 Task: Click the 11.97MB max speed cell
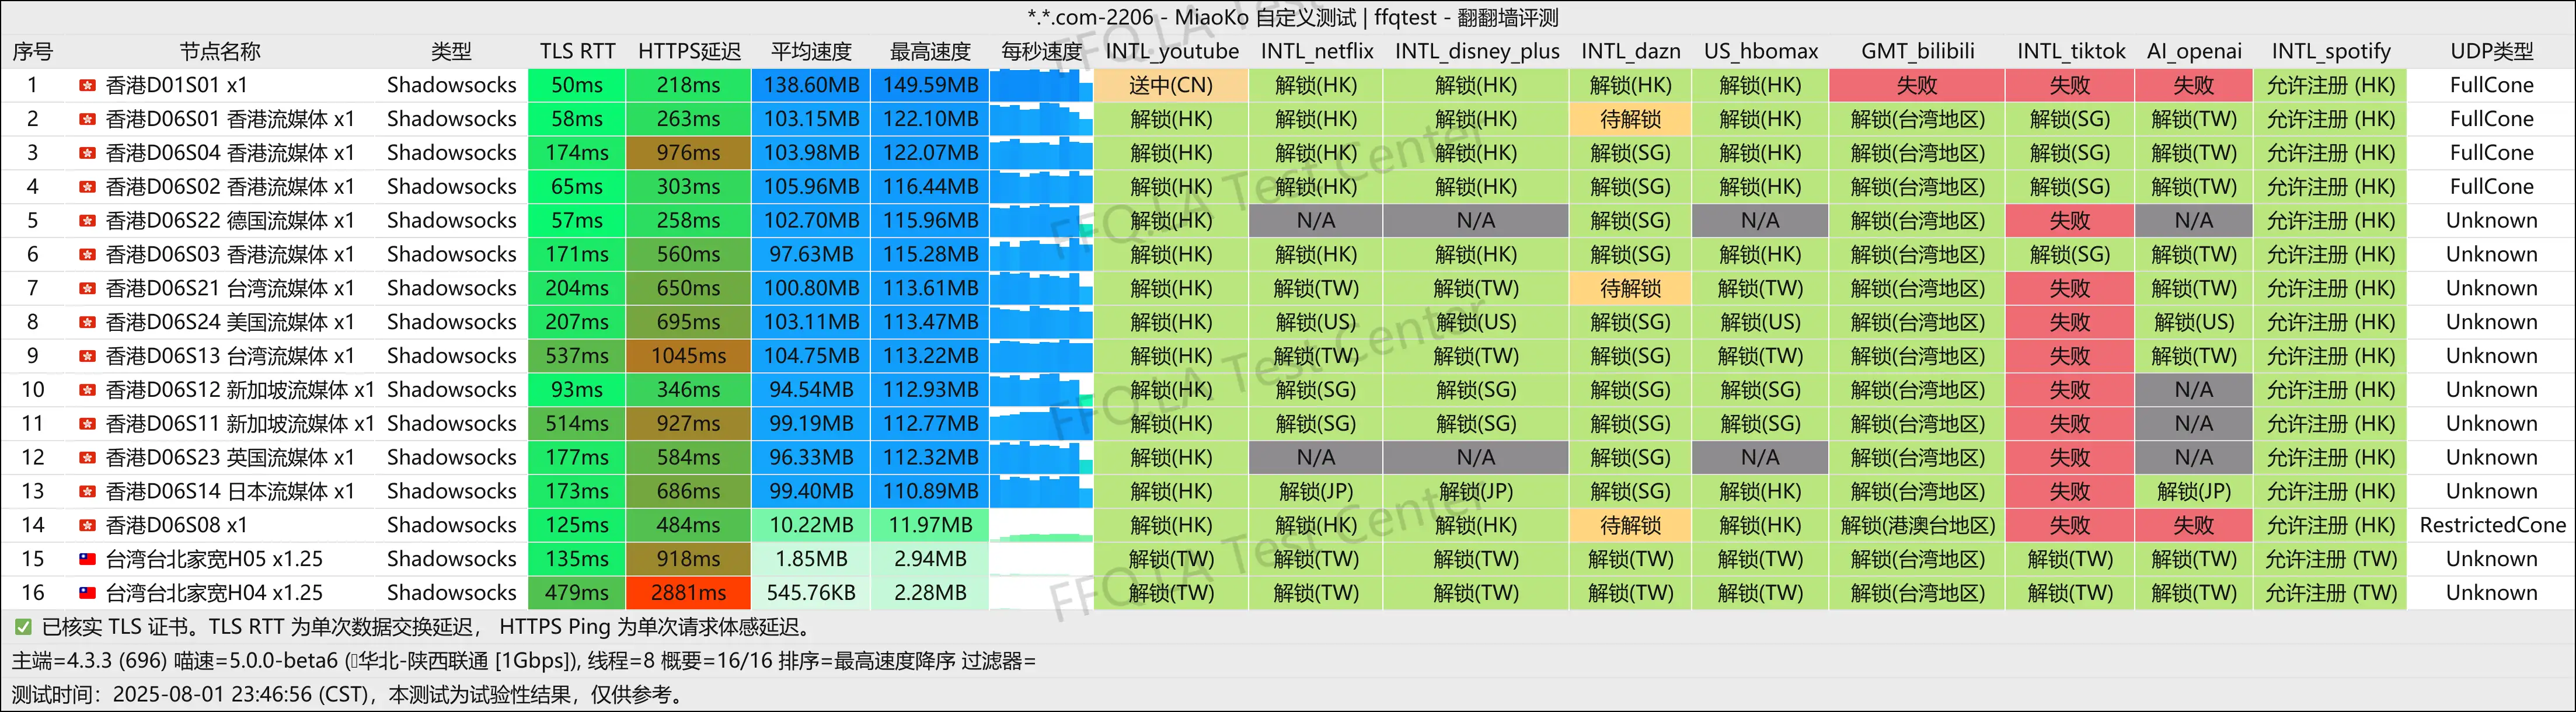pos(930,525)
